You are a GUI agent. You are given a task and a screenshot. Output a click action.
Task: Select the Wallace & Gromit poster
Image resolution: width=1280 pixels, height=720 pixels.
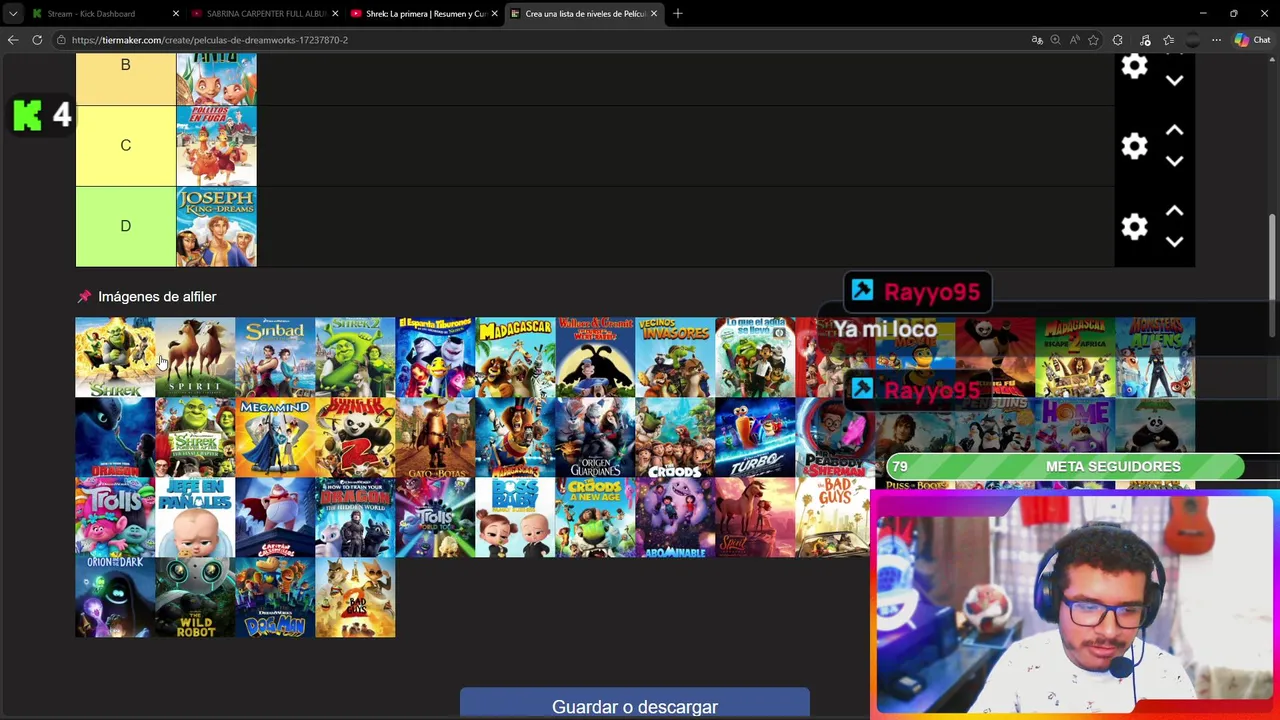click(595, 357)
